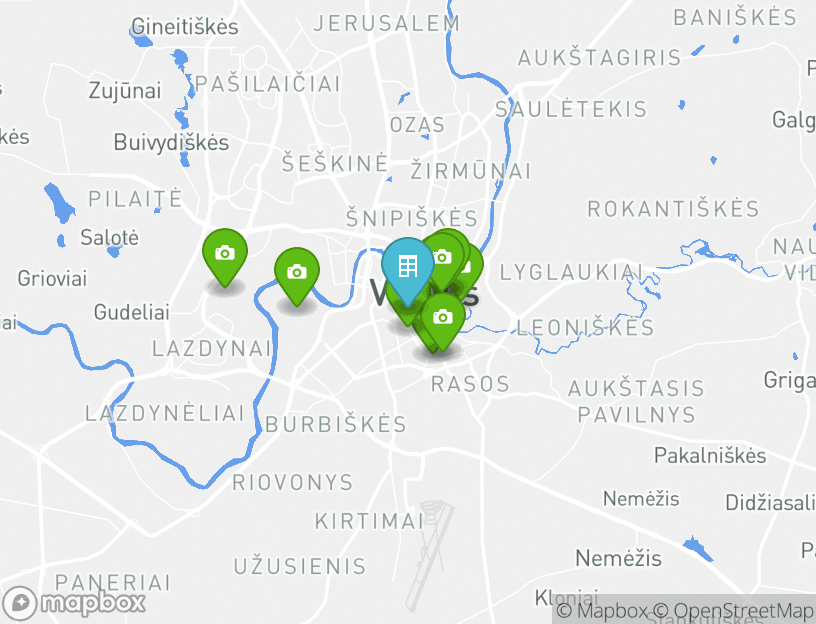Viewport: 816px width, 624px height.
Task: Open the green camera marker nearest Pilaitė
Action: pos(225,253)
